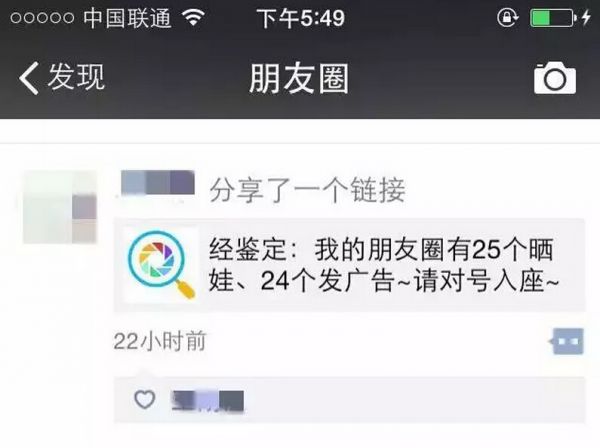Screen dimensions: 600x448
Task: Tap the heart like icon
Action: point(145,399)
